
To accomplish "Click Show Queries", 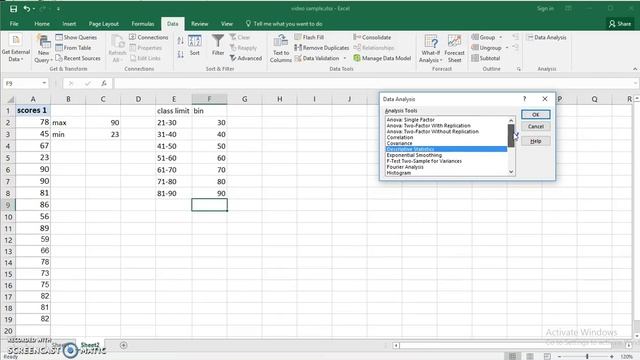I will pyautogui.click(x=76, y=37).
